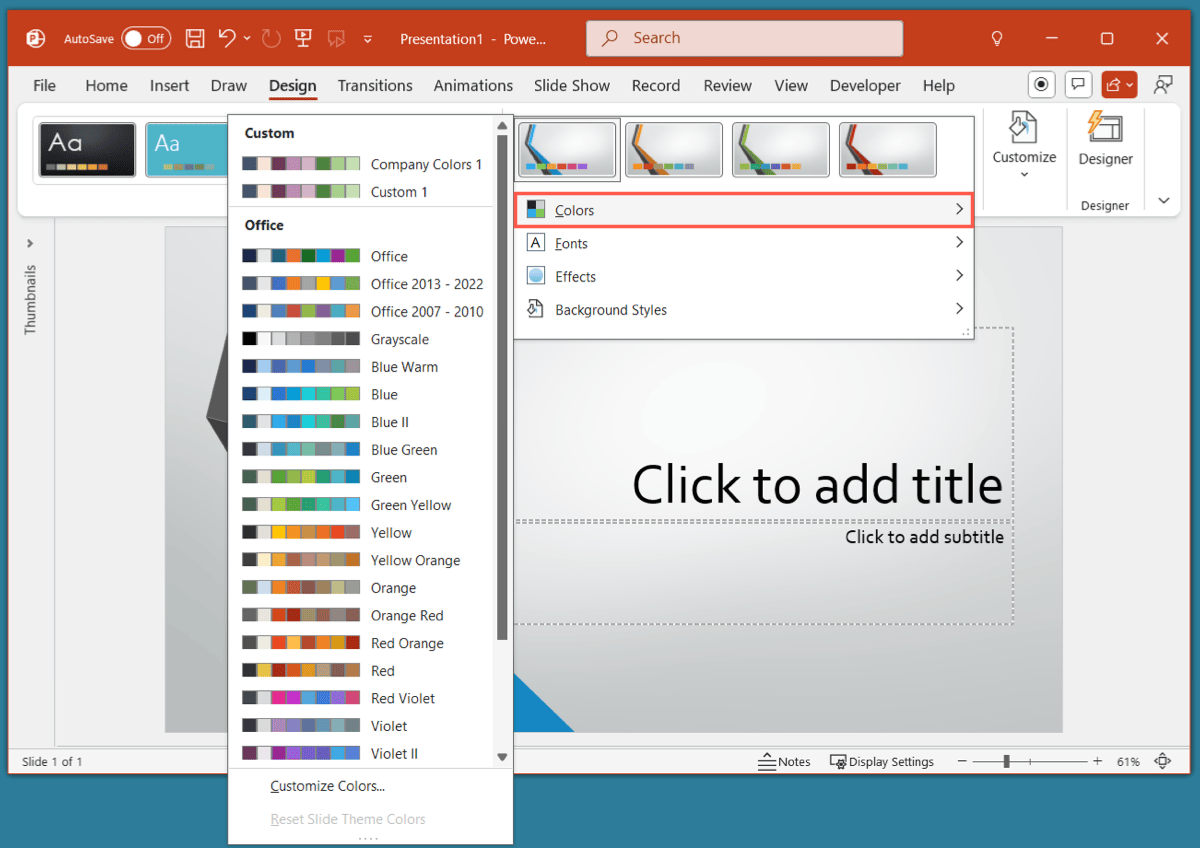
Task: Expand the Fonts submenu
Action: [x=745, y=243]
